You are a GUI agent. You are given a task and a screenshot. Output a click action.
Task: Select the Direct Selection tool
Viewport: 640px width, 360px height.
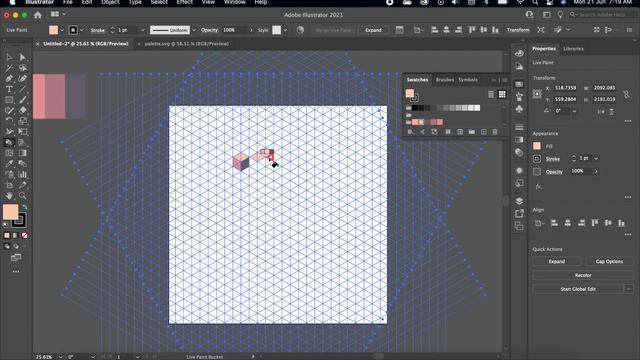pos(23,57)
